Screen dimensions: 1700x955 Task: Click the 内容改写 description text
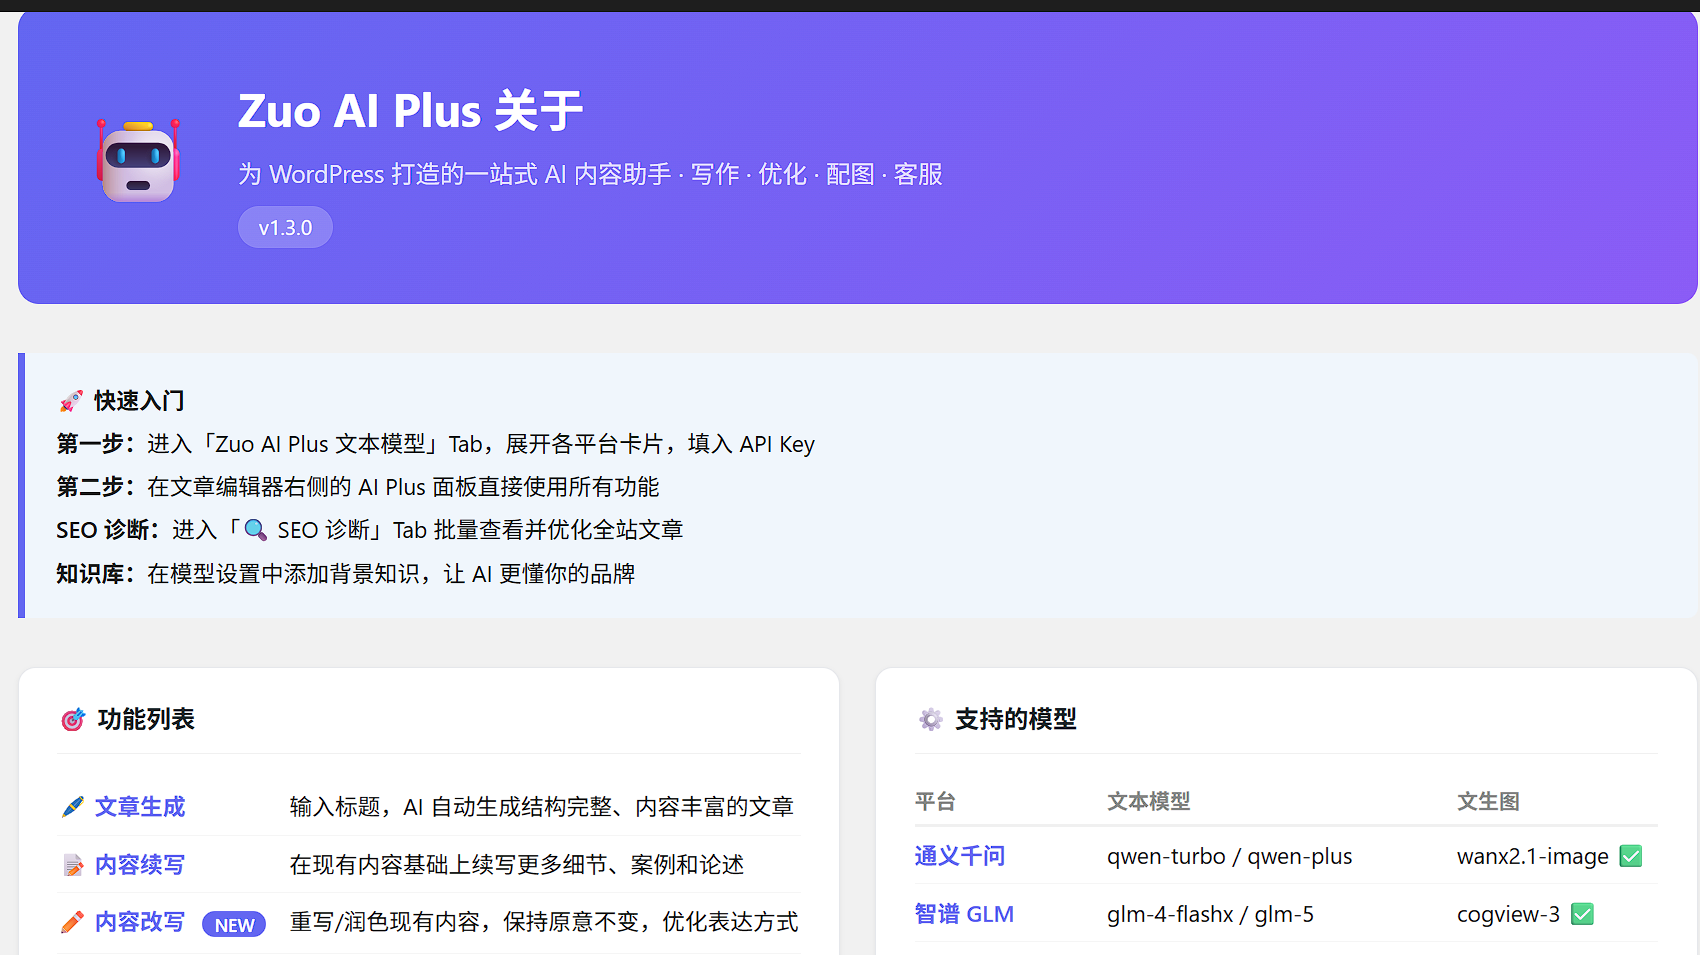click(544, 922)
